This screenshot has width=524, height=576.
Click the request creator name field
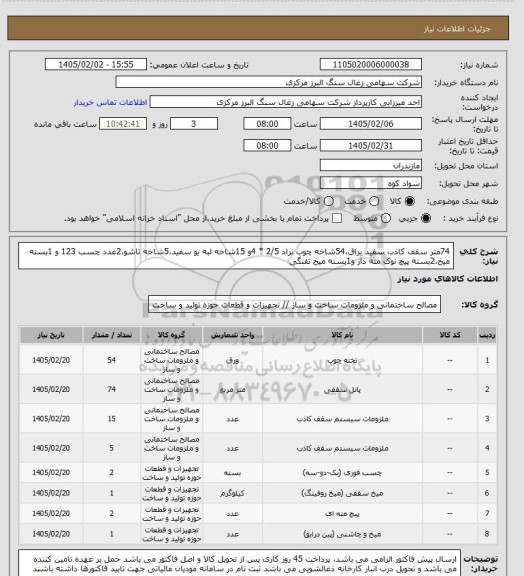pyautogui.click(x=286, y=102)
